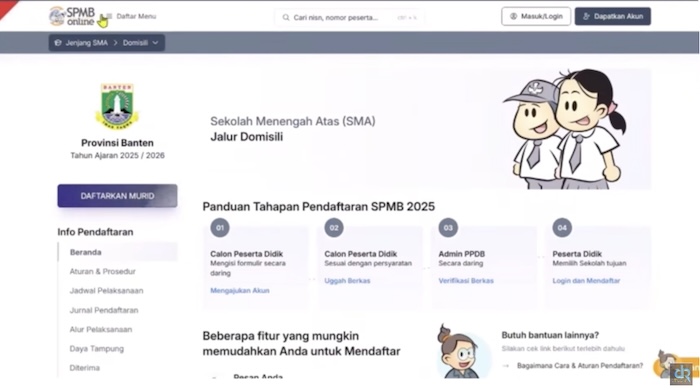This screenshot has height=390, width=700.
Task: Open the Jenjang SMA breadcrumb selector
Action: tap(82, 43)
